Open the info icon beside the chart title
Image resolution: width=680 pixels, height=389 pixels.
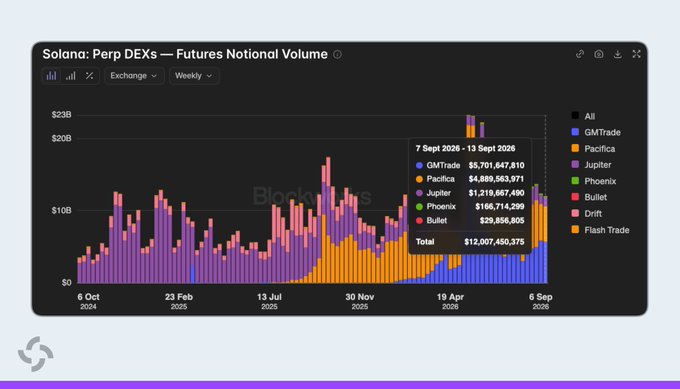tap(337, 54)
